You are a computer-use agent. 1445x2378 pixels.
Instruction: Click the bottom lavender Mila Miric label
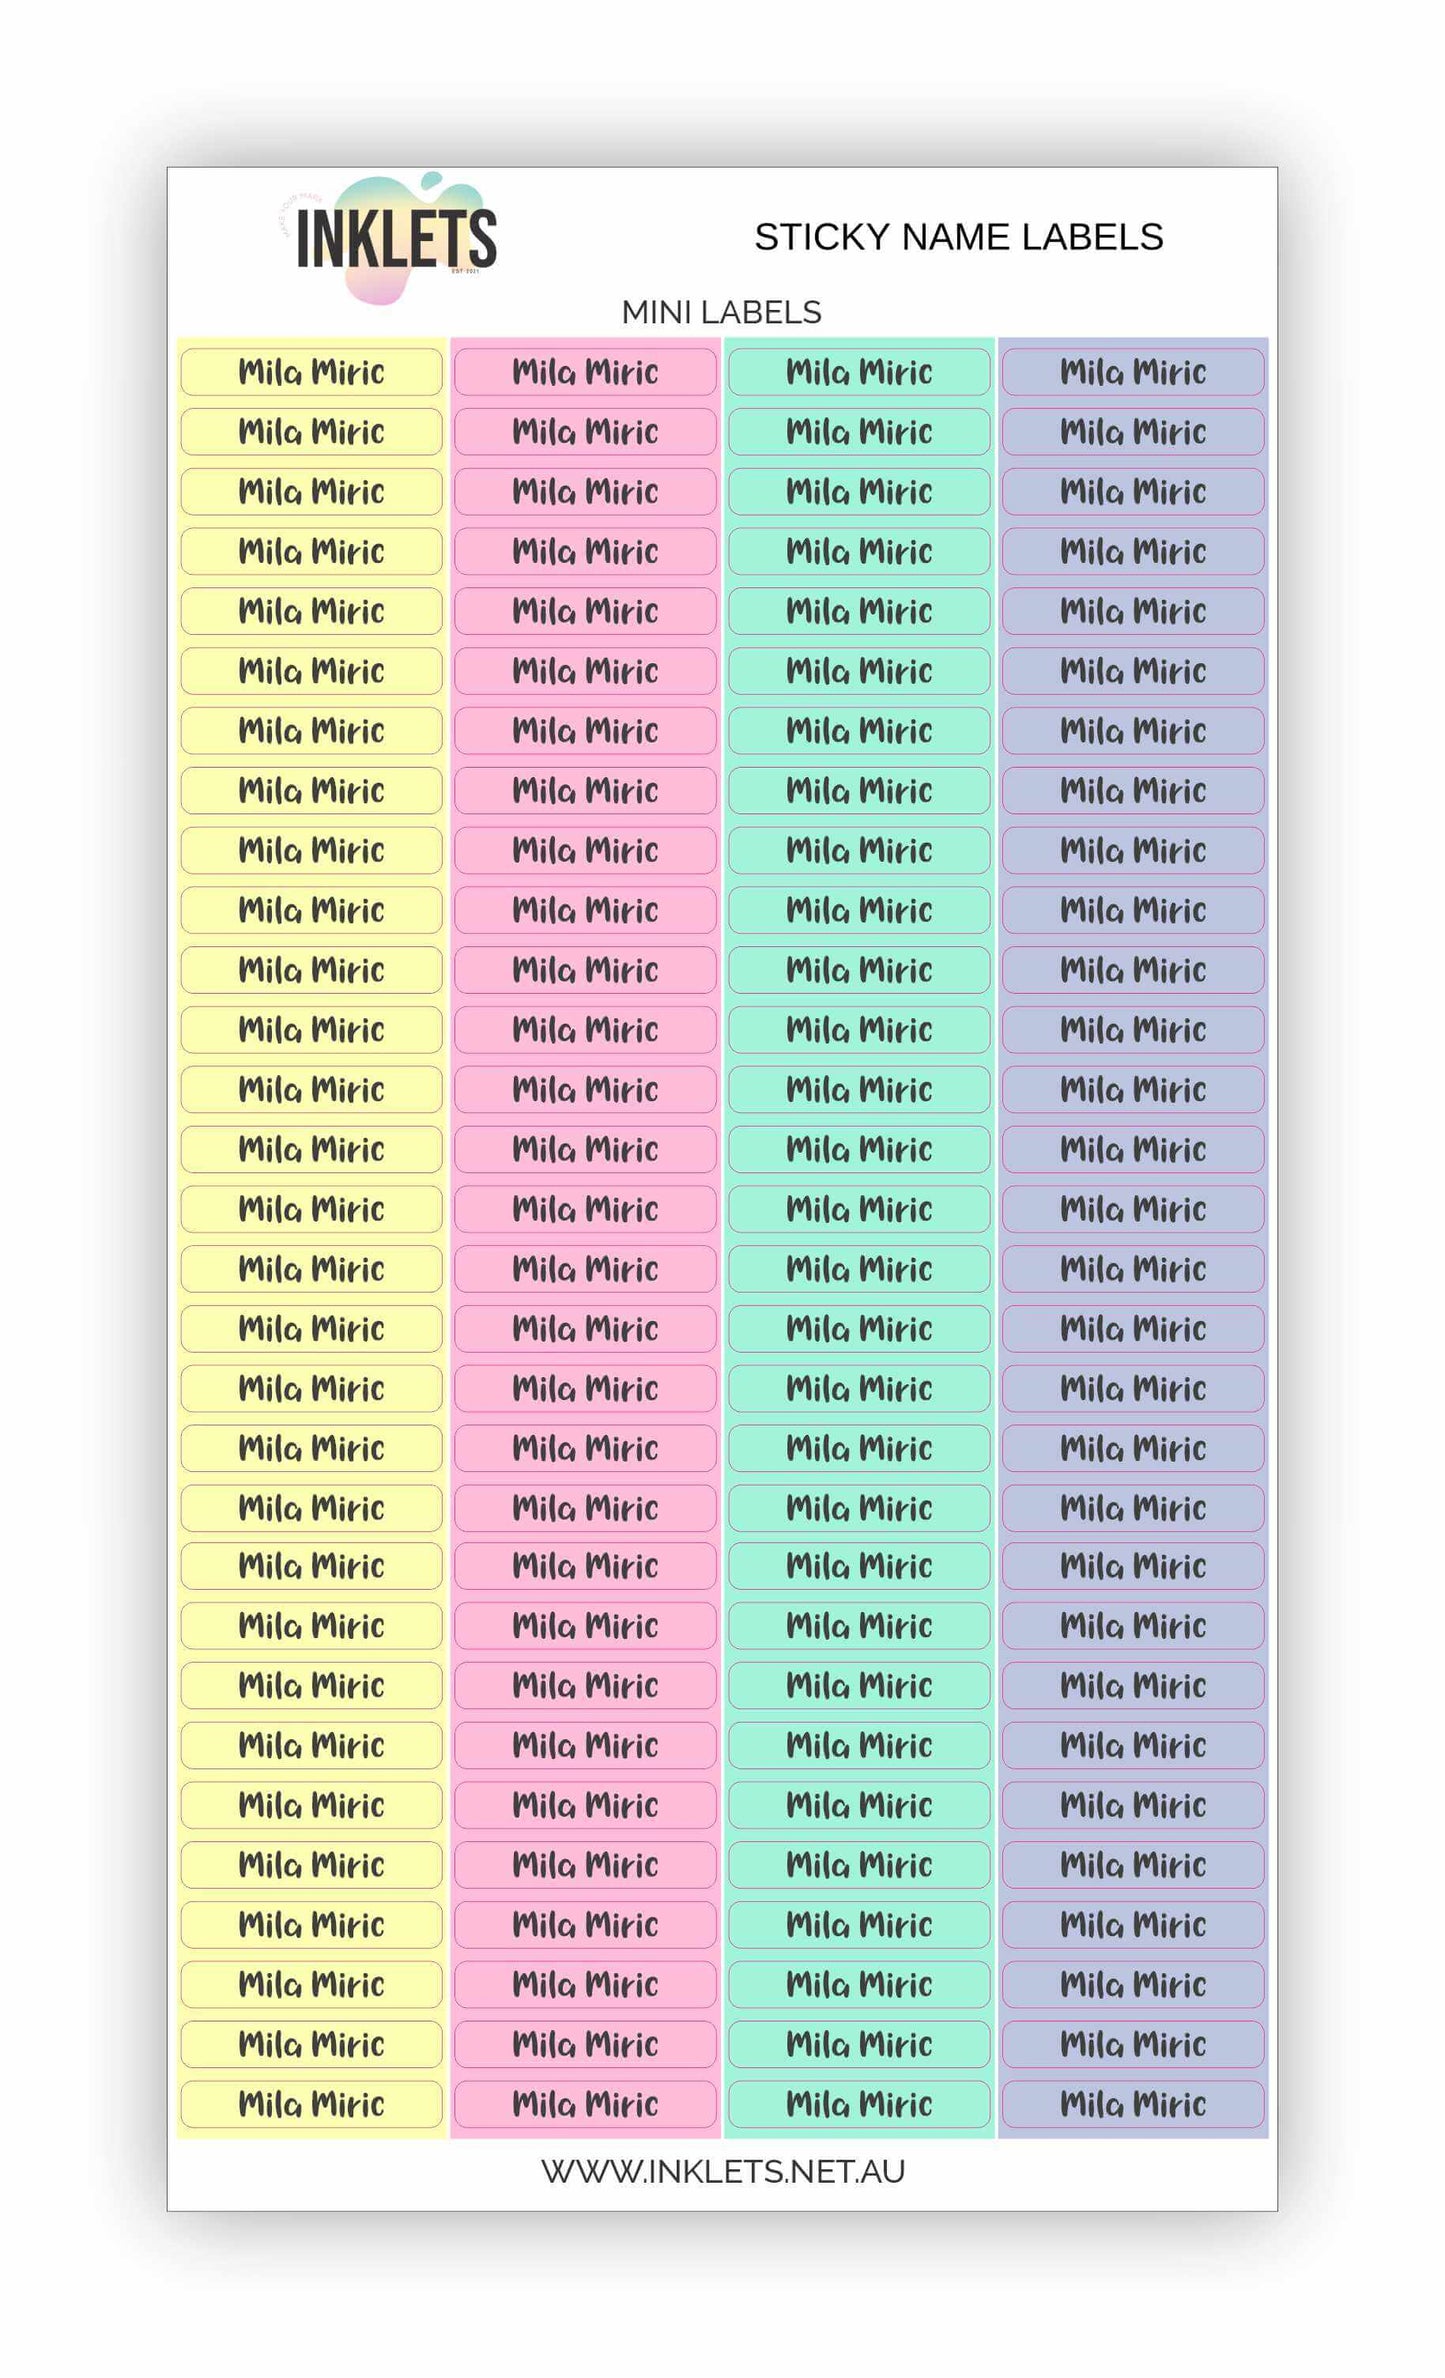1133,2104
